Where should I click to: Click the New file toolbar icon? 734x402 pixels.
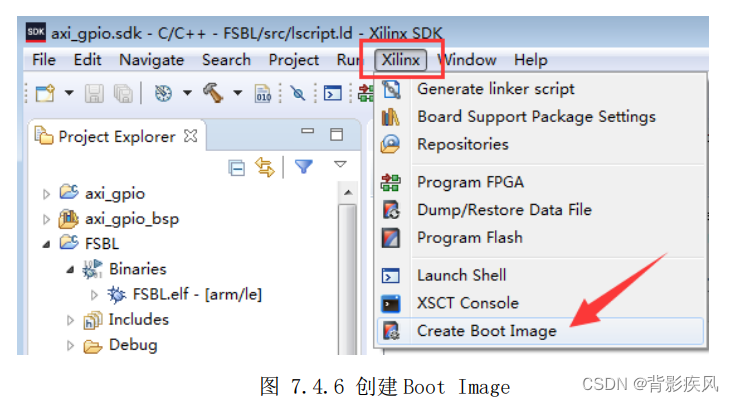click(x=45, y=93)
